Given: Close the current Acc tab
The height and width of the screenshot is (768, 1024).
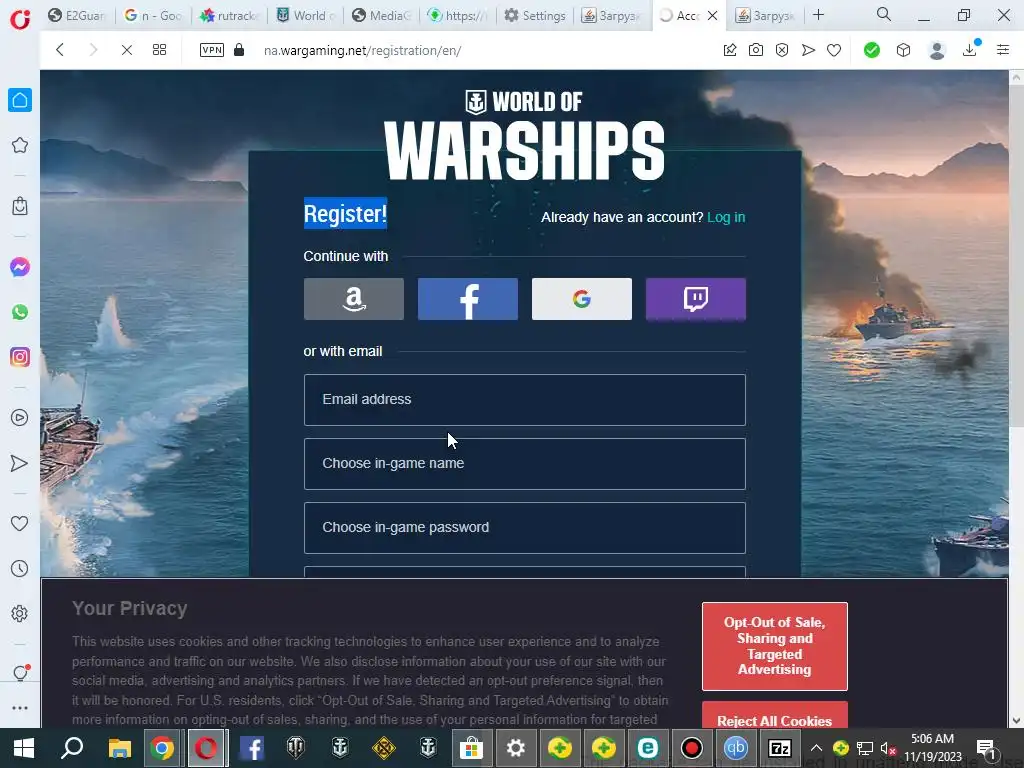Looking at the screenshot, I should [x=712, y=16].
